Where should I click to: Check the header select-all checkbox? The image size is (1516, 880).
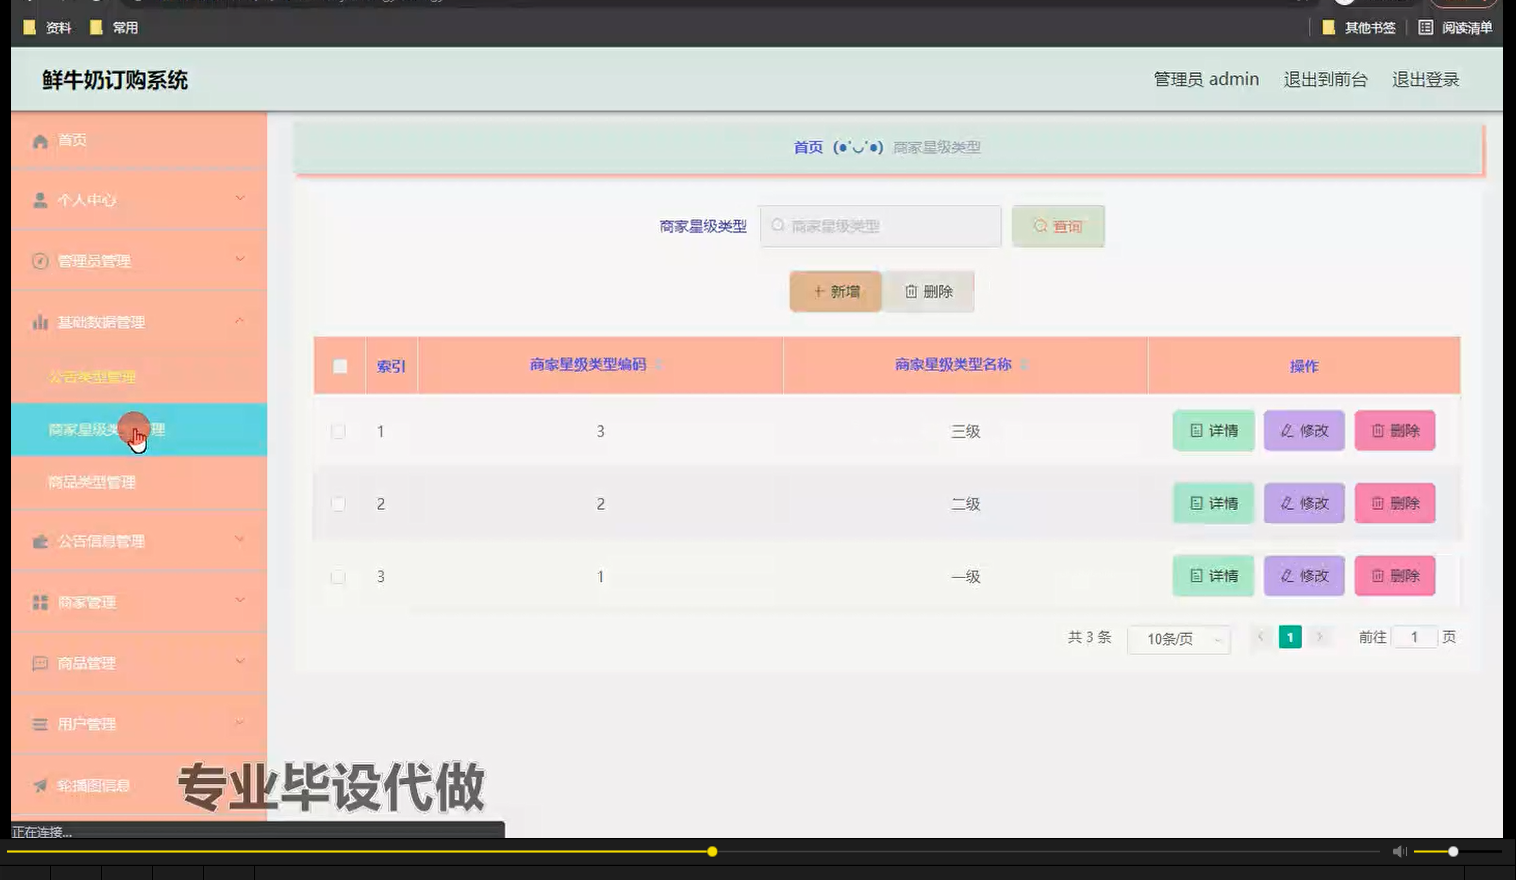[x=340, y=366]
